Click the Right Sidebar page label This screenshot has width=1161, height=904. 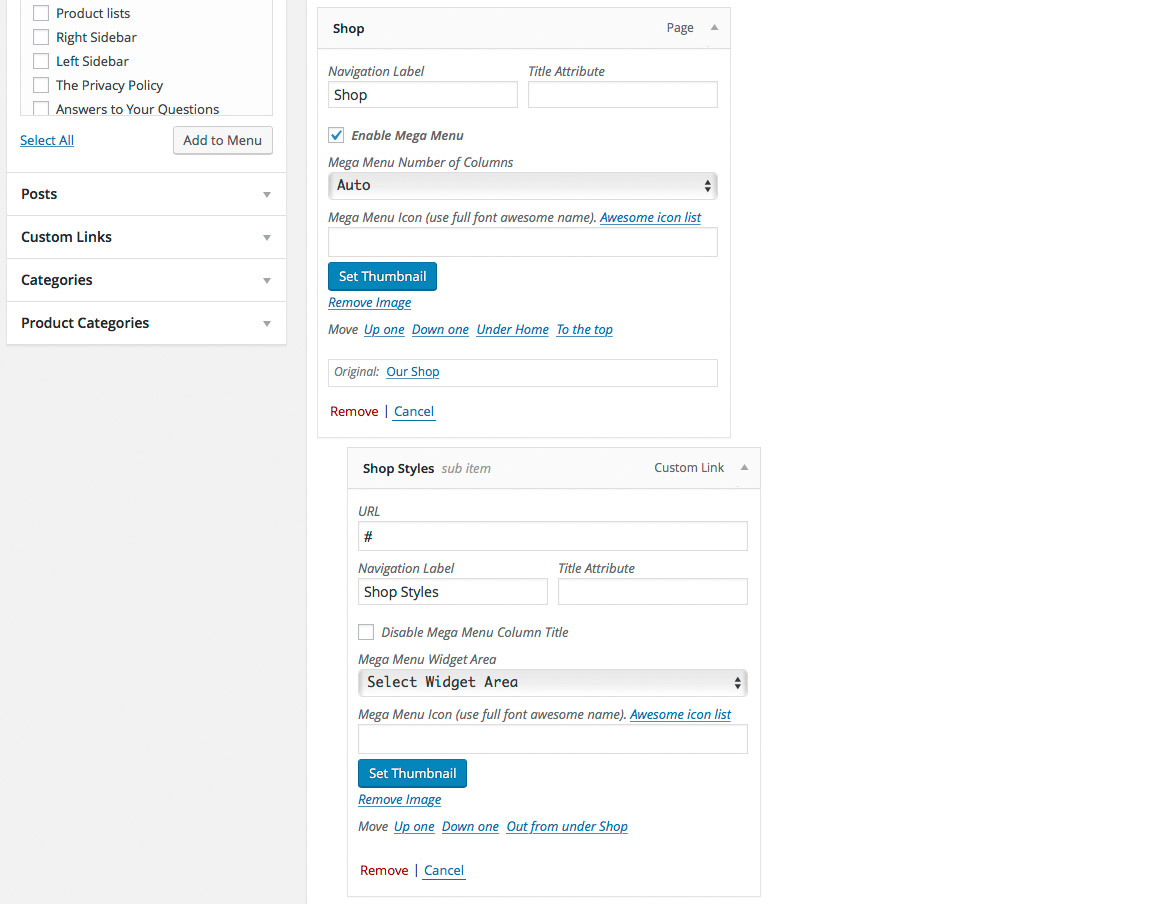(x=96, y=37)
